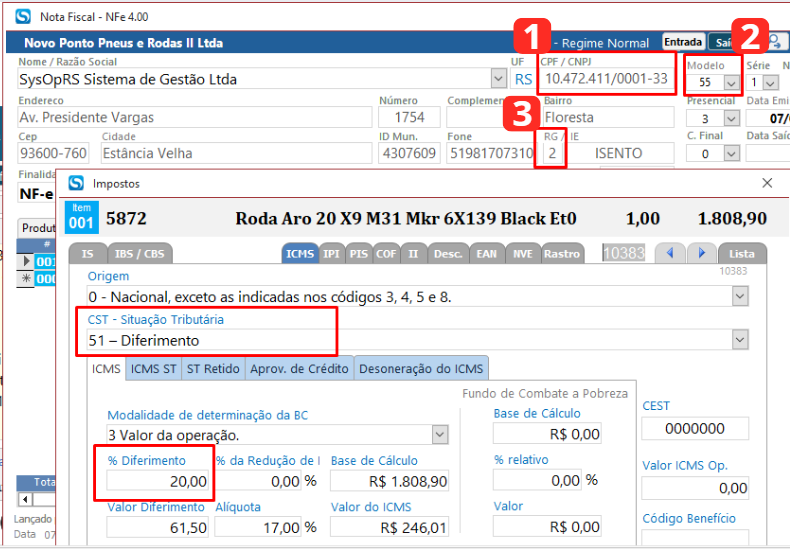This screenshot has height=549, width=790.
Task: Click the Impostos window logo icon
Action: pos(76,184)
